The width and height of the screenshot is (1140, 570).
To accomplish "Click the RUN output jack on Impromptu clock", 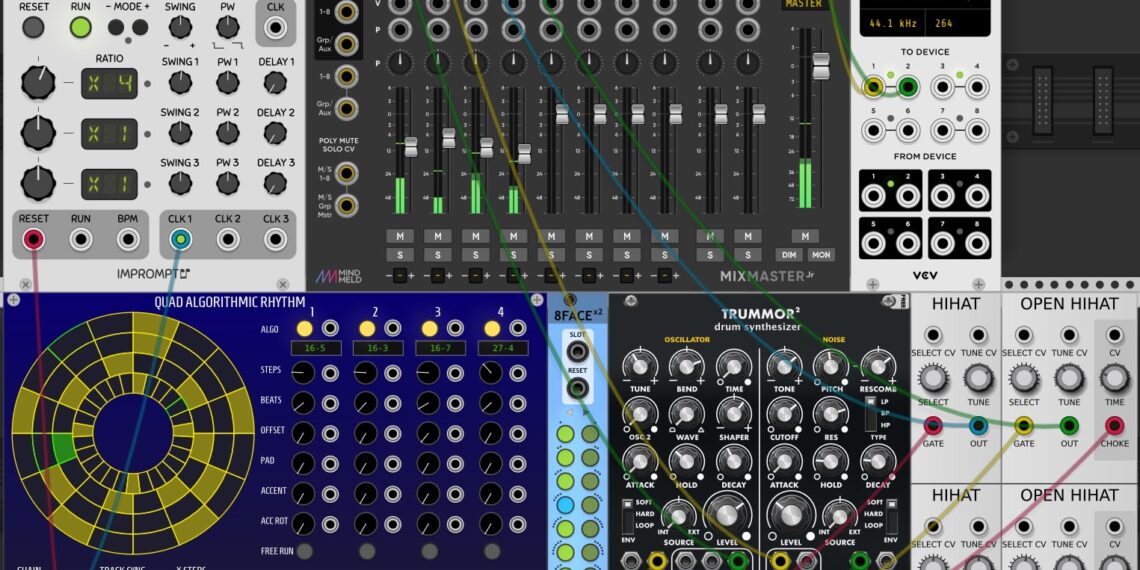I will coord(81,239).
